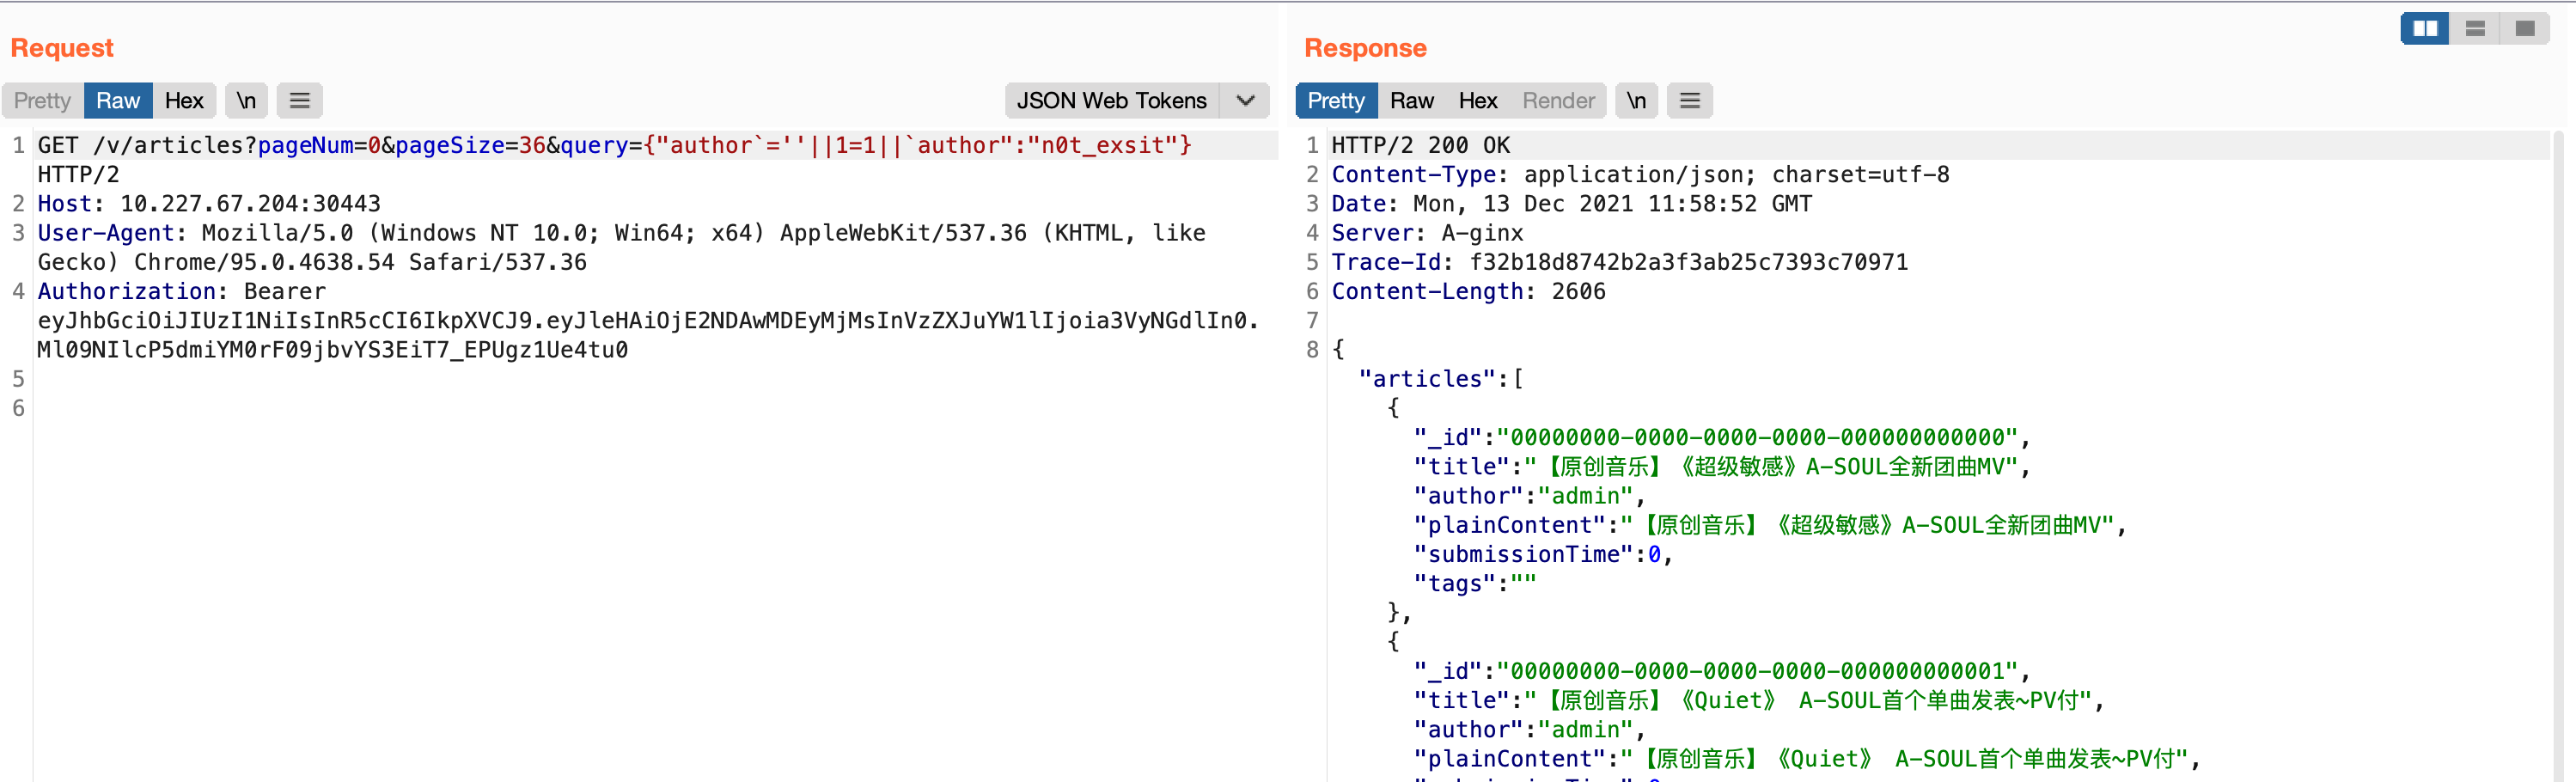The image size is (2576, 782).
Task: Open the Render tab in Response
Action: 1558,101
